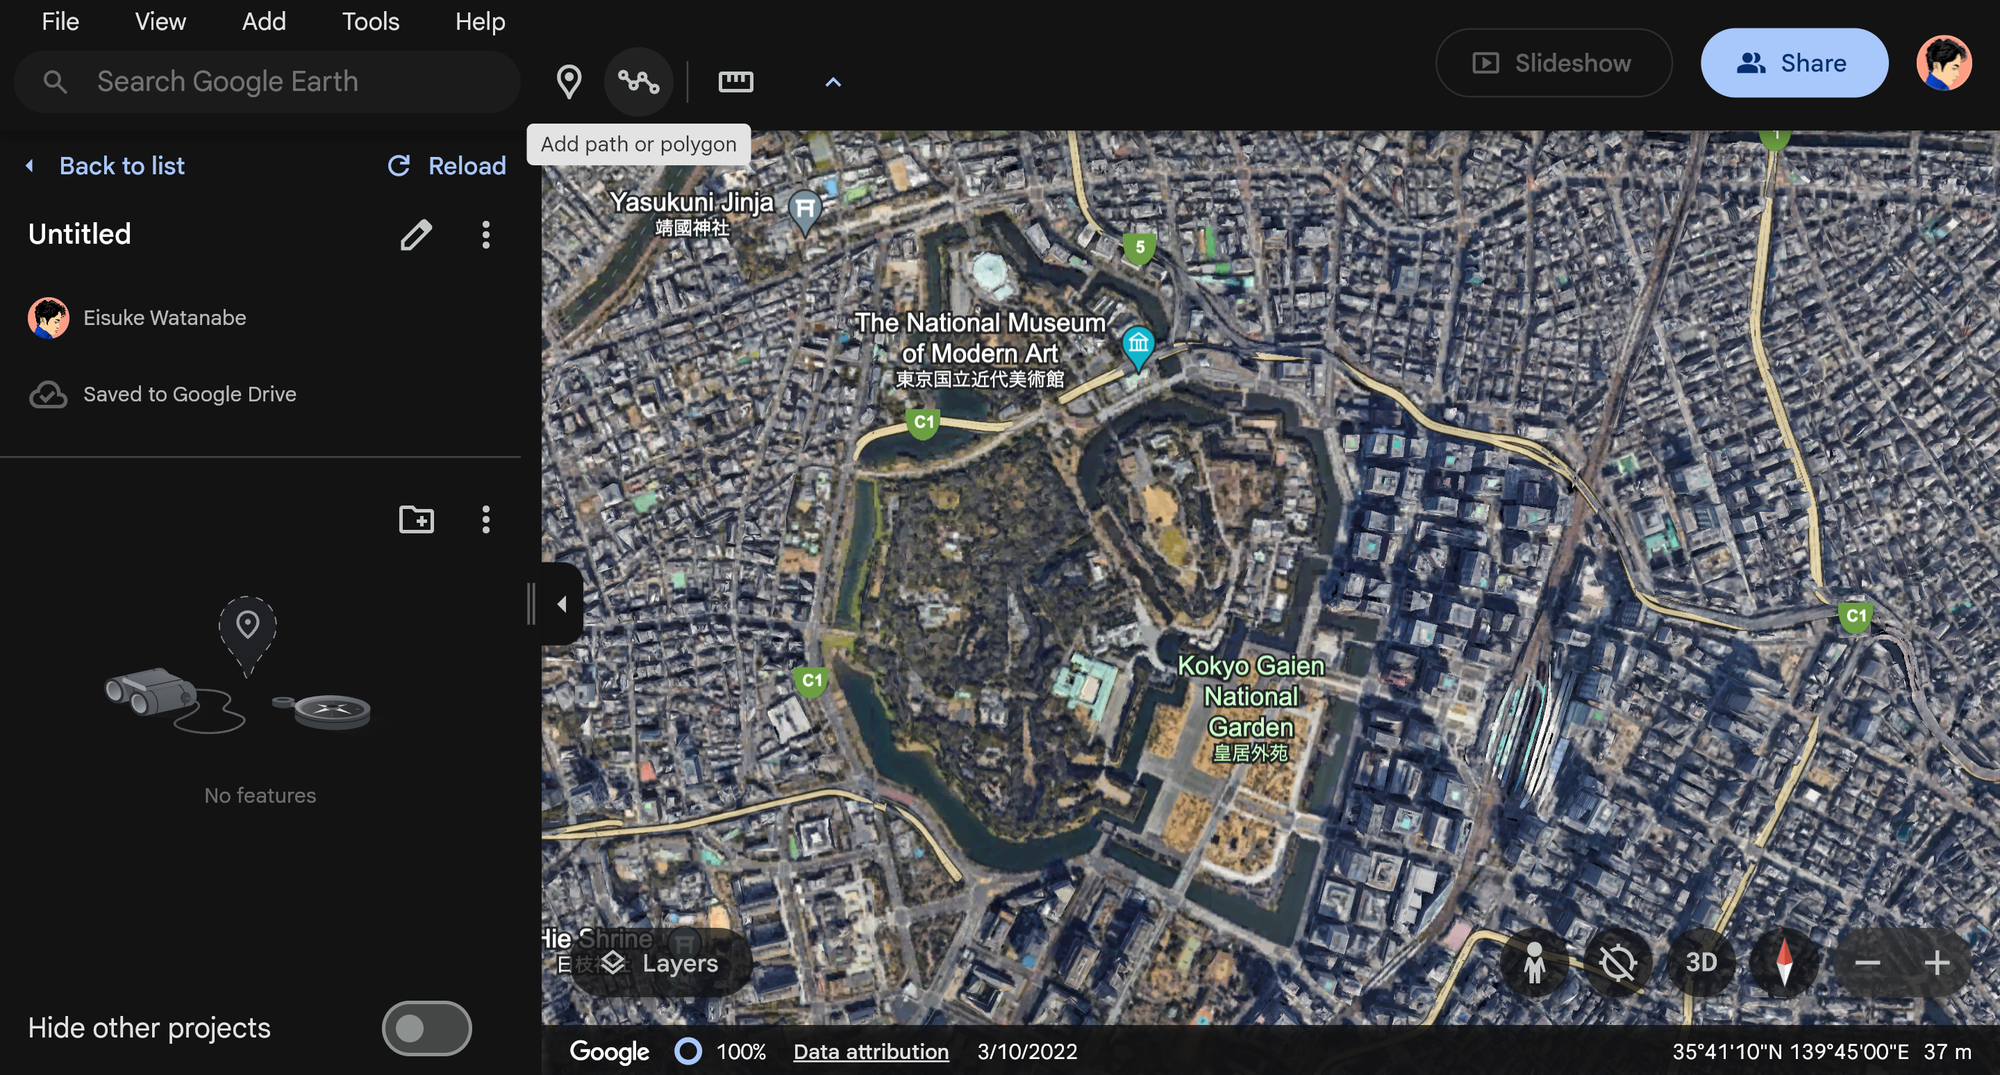Click the C1 shield near the museum
The height and width of the screenshot is (1075, 2000).
(924, 423)
